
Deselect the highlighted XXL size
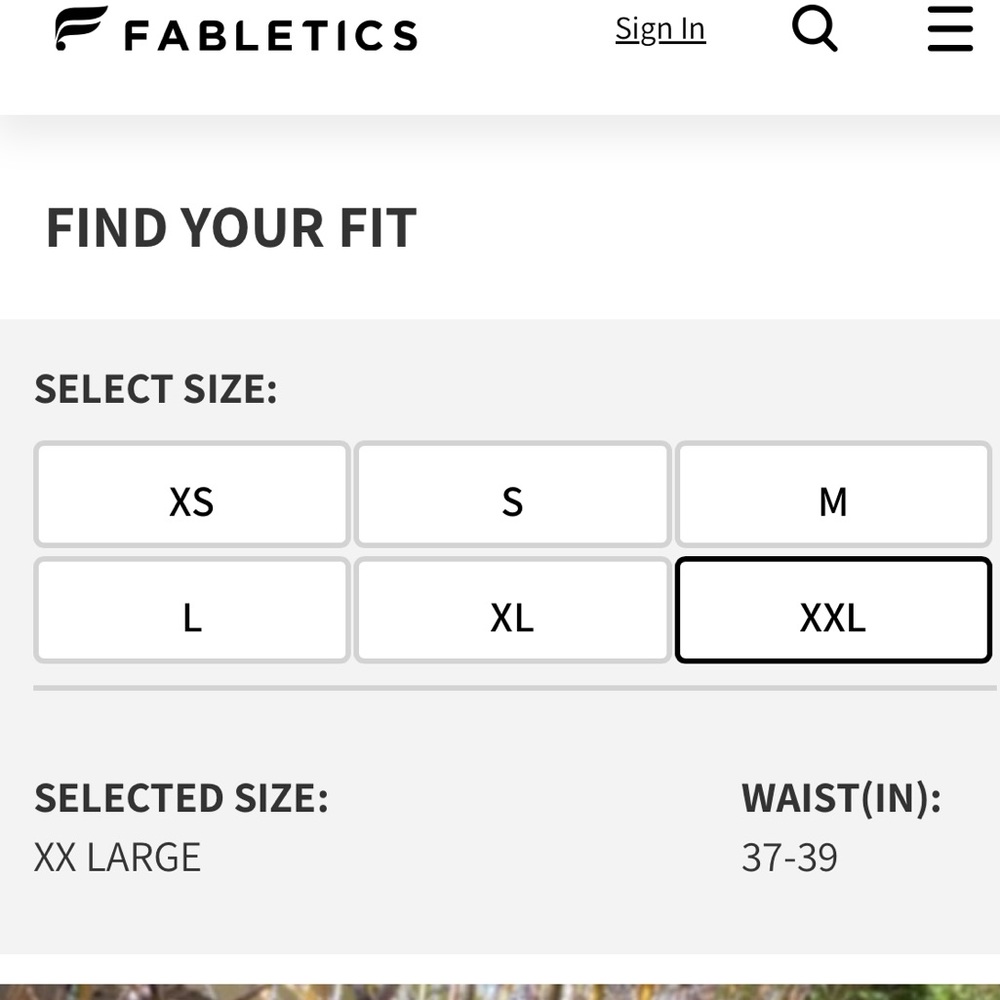click(x=833, y=611)
